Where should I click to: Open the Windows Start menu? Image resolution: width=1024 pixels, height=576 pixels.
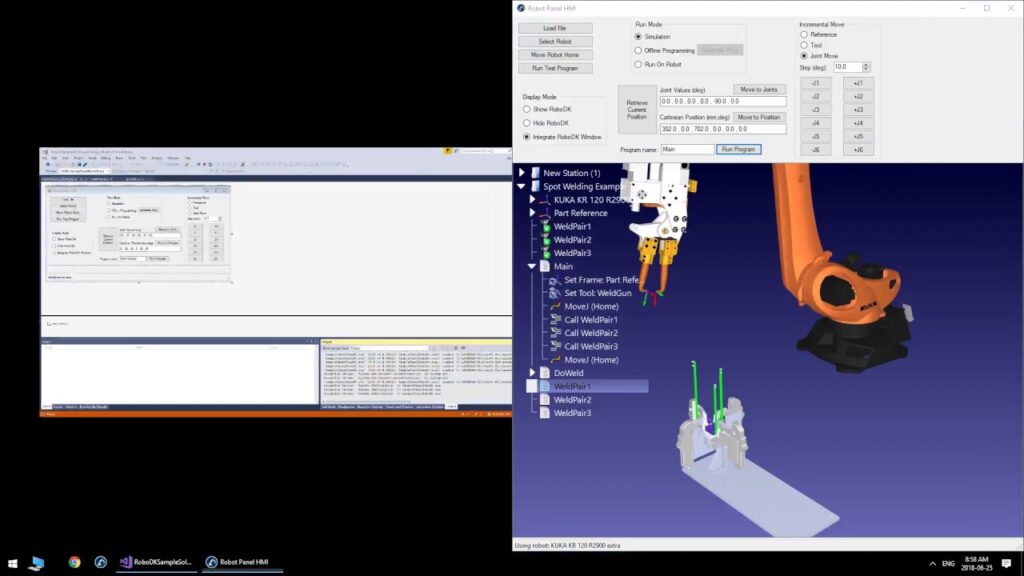12,562
